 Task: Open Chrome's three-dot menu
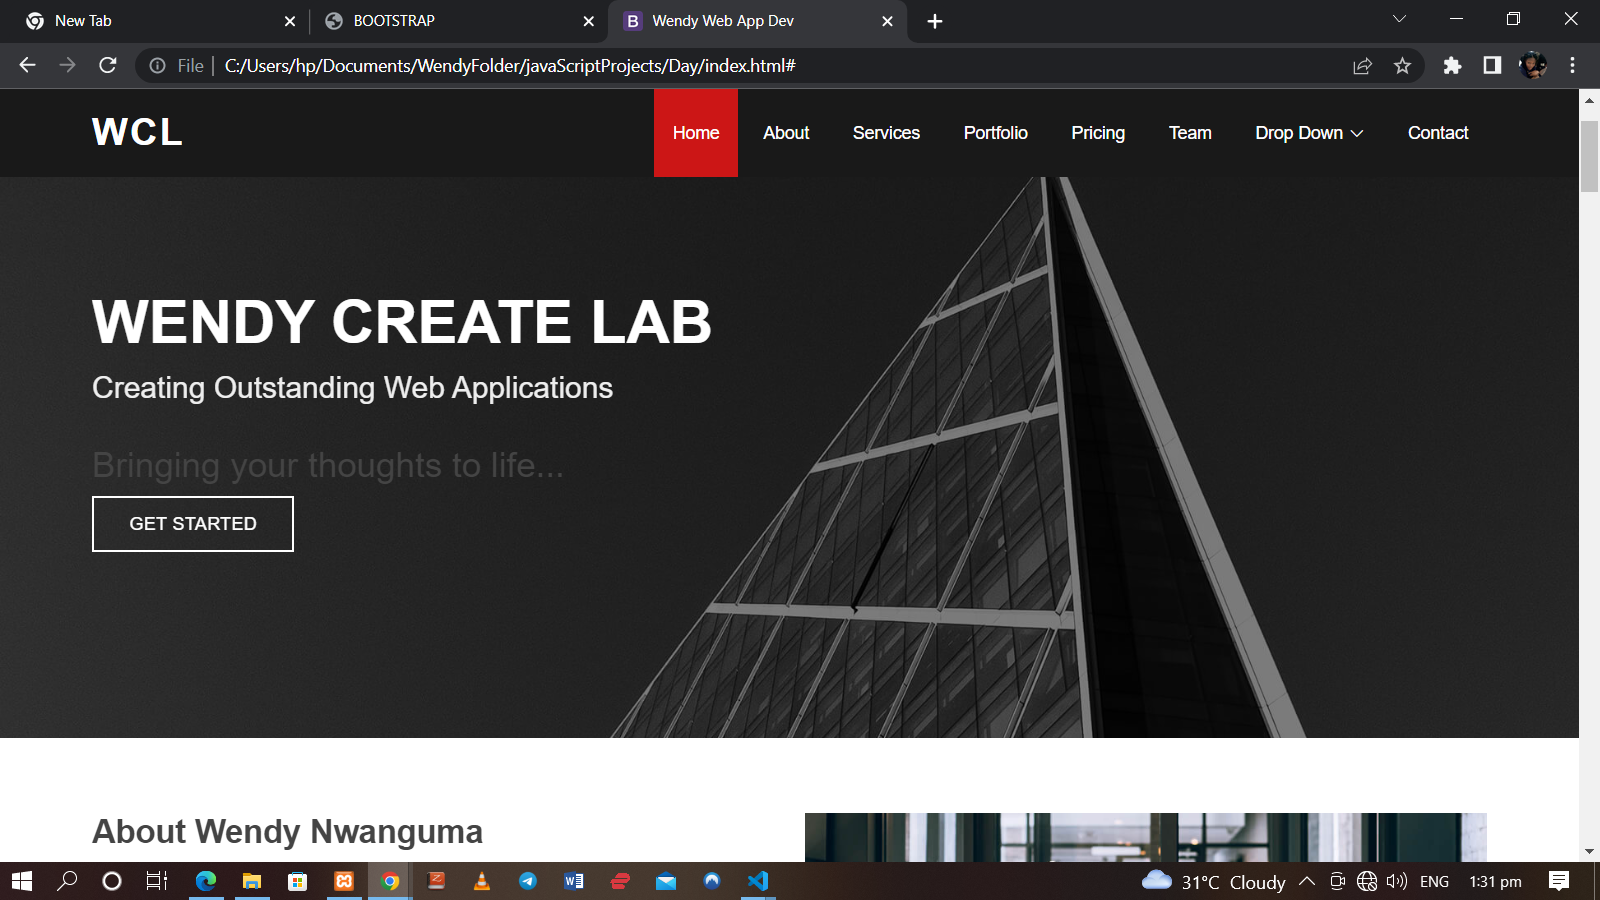[1572, 66]
